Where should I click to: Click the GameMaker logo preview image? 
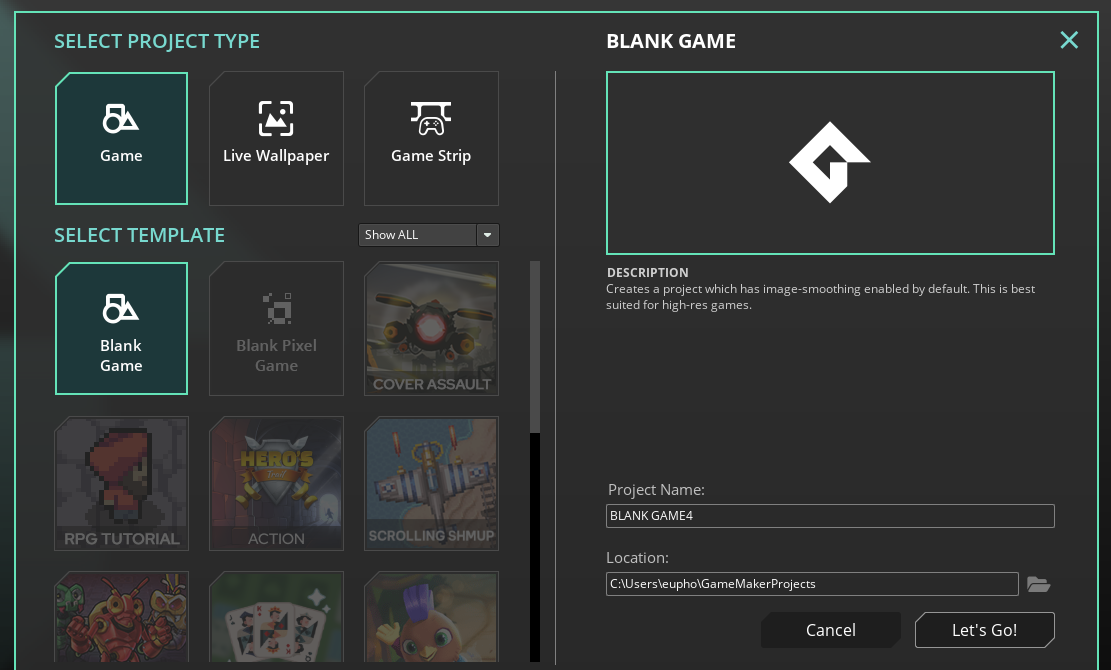click(x=830, y=163)
